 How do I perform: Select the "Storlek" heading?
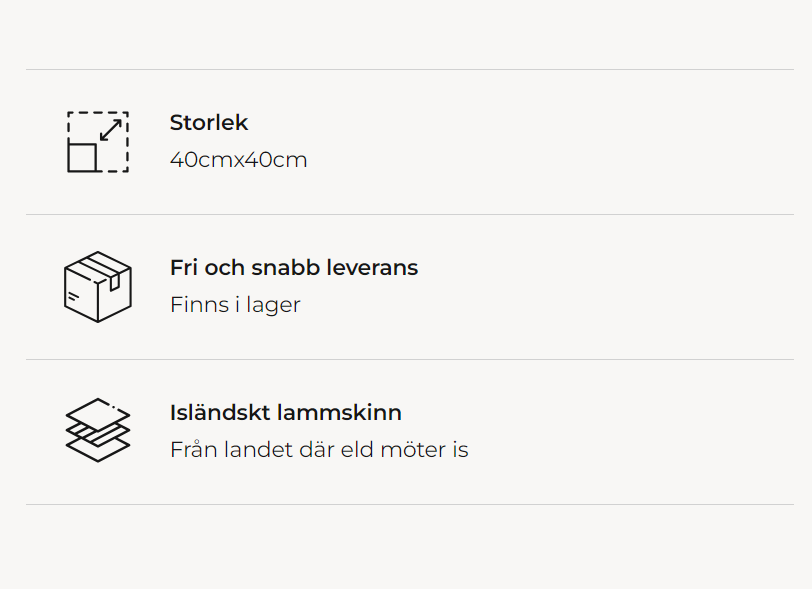(x=209, y=123)
